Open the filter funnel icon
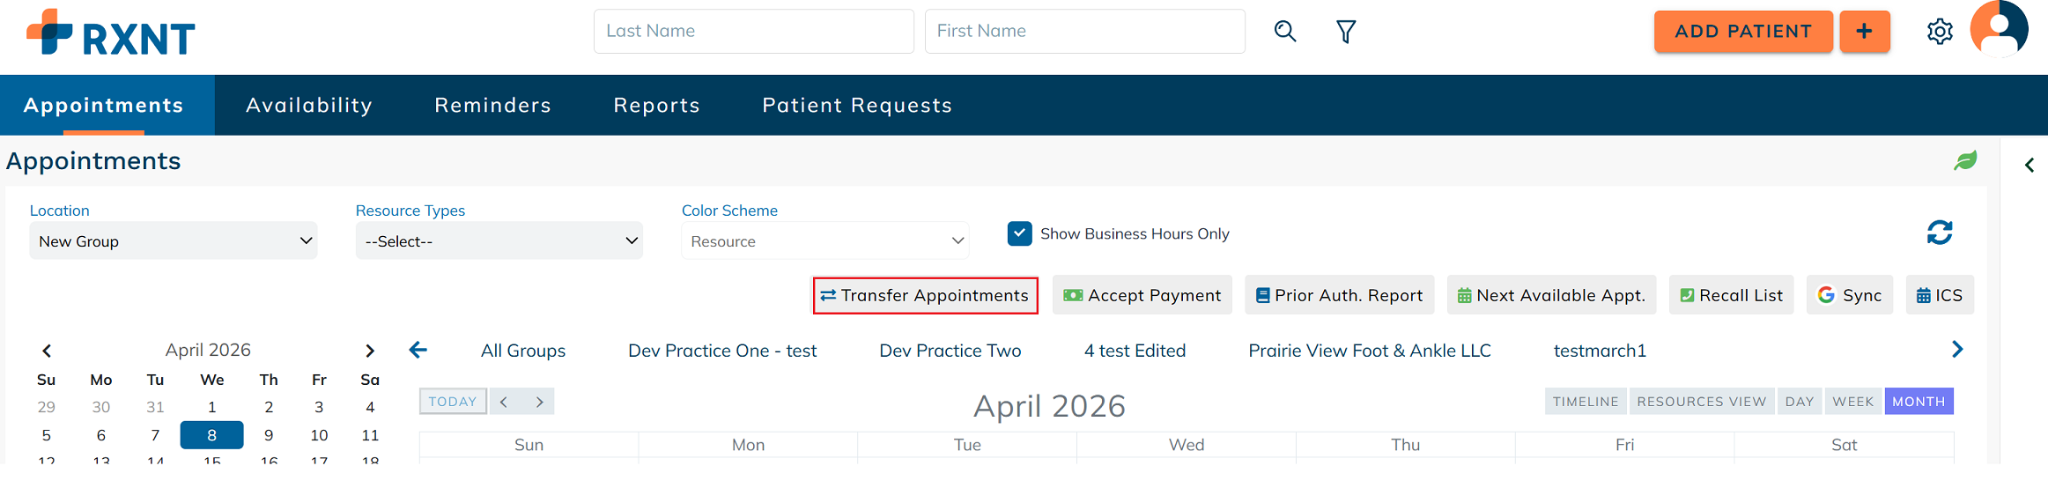Image resolution: width=2048 pixels, height=477 pixels. coord(1346,32)
